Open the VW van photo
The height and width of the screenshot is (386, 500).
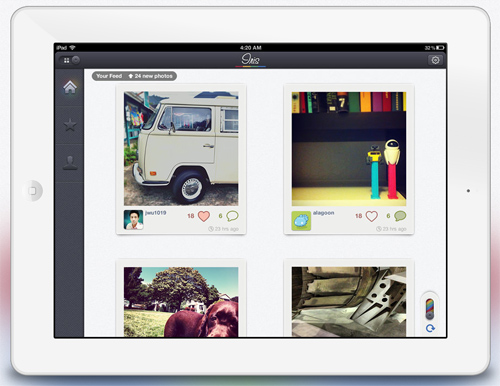(181, 149)
